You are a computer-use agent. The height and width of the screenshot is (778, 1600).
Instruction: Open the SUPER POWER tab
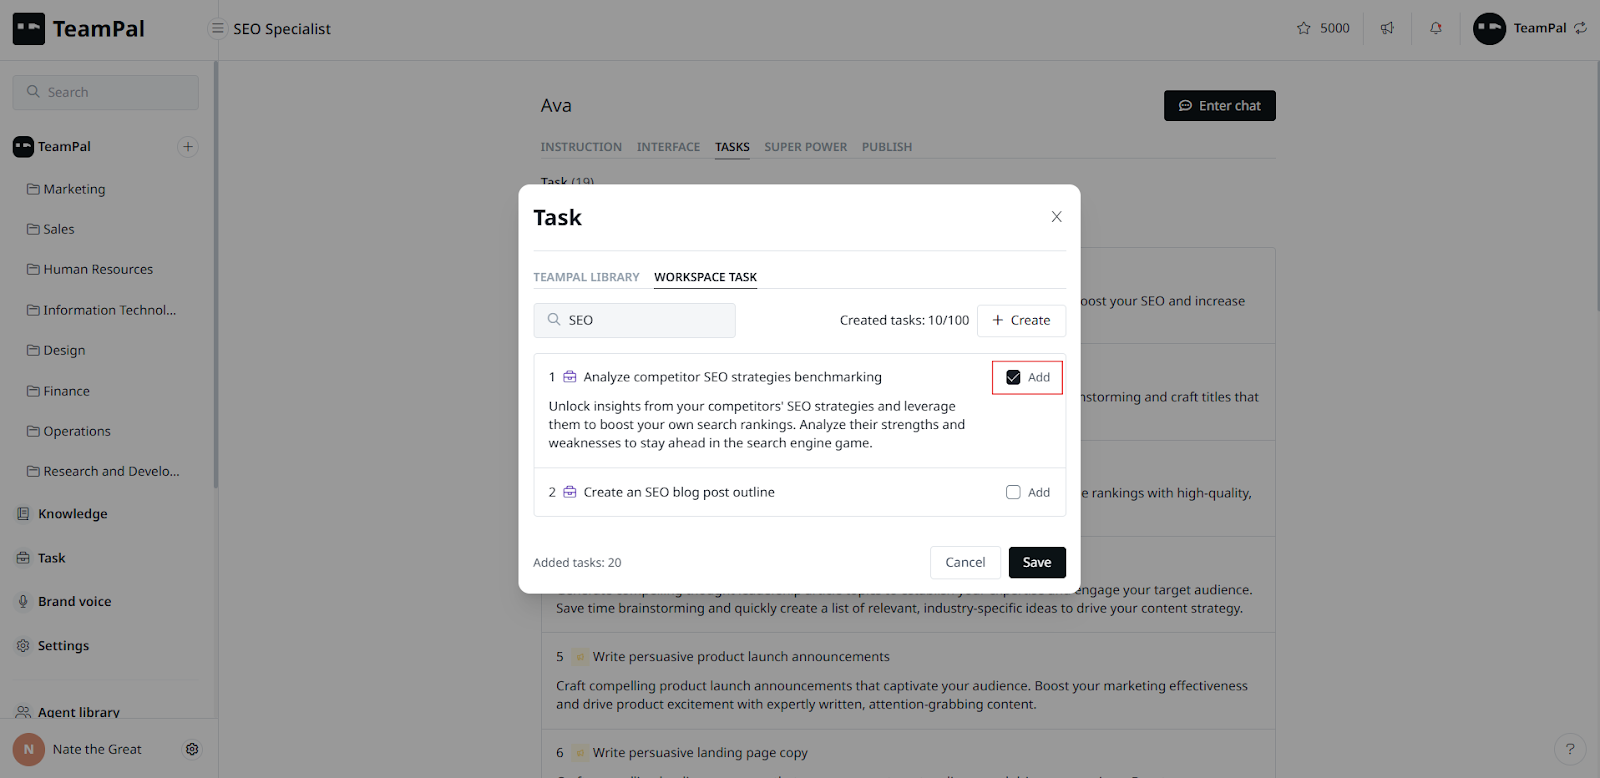coord(805,147)
